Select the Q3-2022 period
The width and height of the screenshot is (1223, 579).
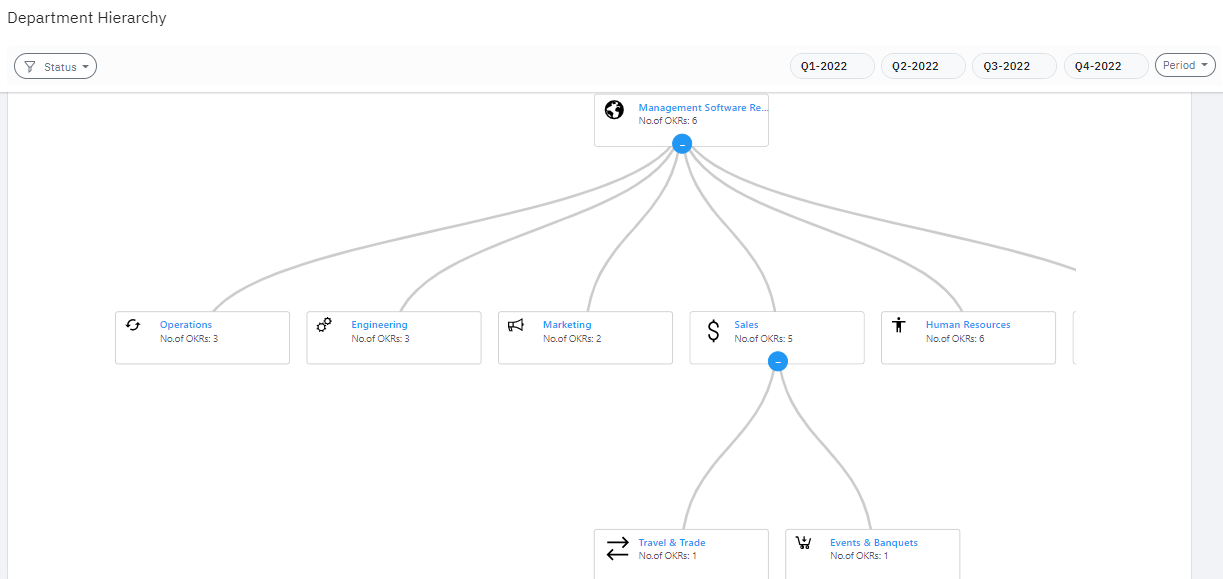coord(1013,65)
